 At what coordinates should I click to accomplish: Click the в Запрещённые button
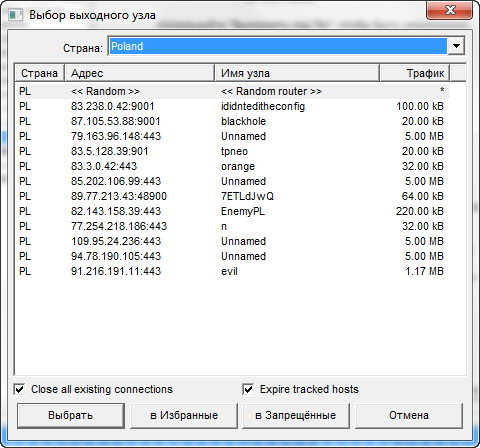pyautogui.click(x=296, y=415)
